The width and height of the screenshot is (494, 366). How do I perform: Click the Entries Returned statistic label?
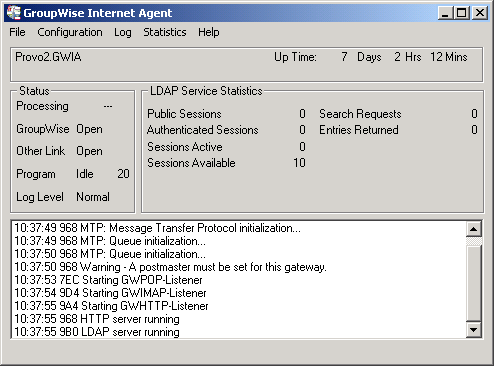coord(359,130)
